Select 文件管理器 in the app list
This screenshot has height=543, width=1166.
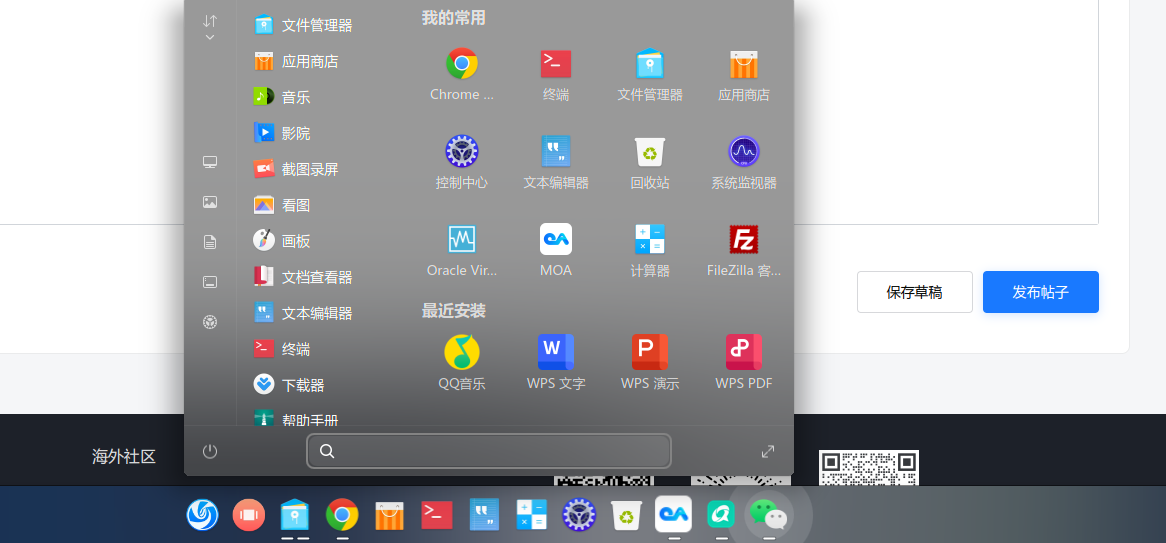[x=303, y=25]
